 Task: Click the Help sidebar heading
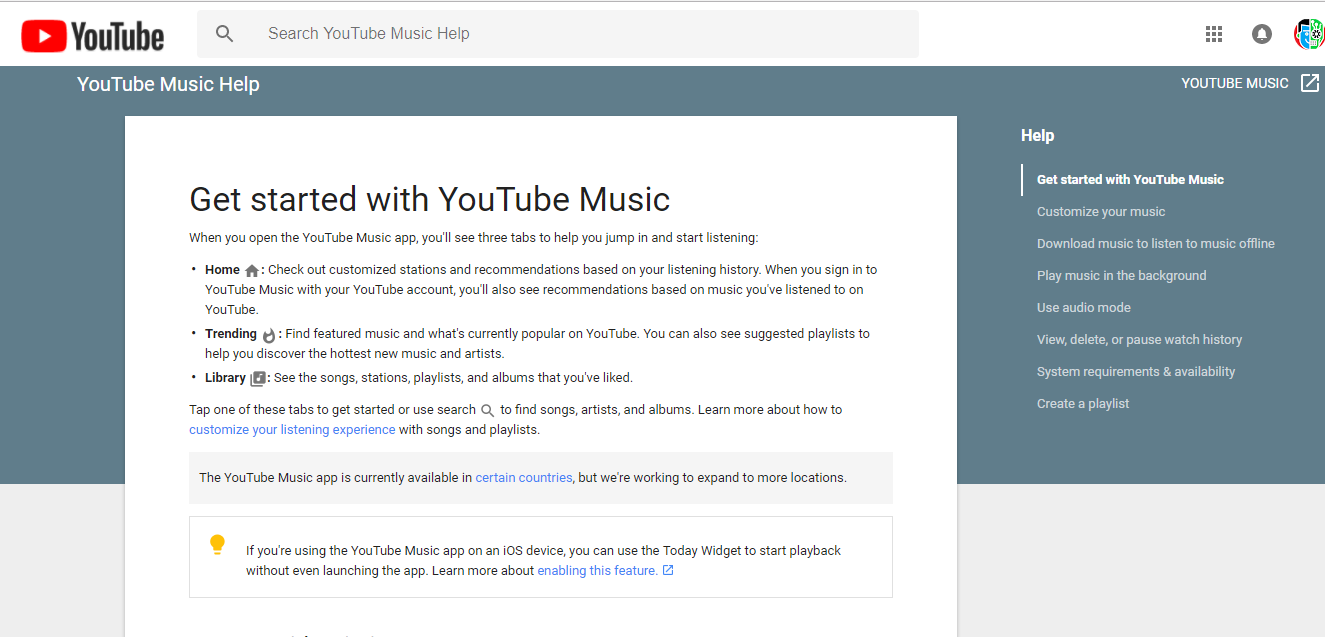(1037, 136)
